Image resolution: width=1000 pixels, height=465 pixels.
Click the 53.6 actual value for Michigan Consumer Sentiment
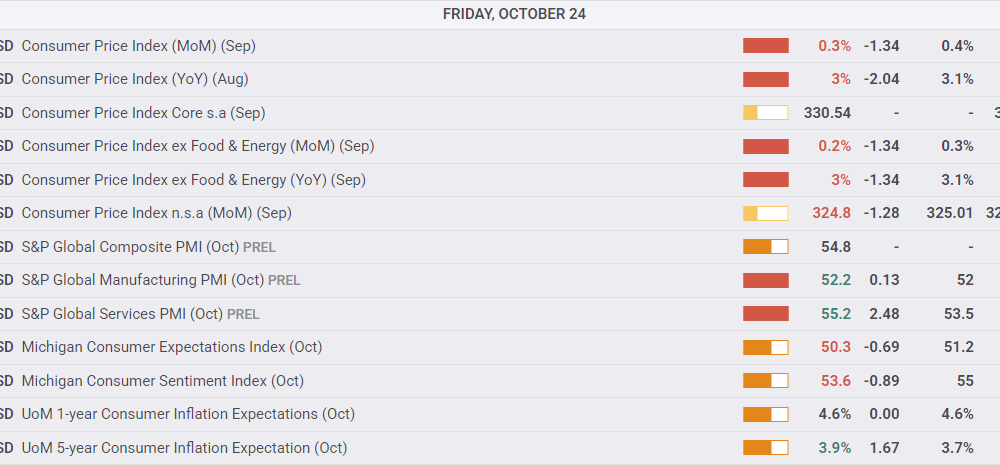(836, 381)
